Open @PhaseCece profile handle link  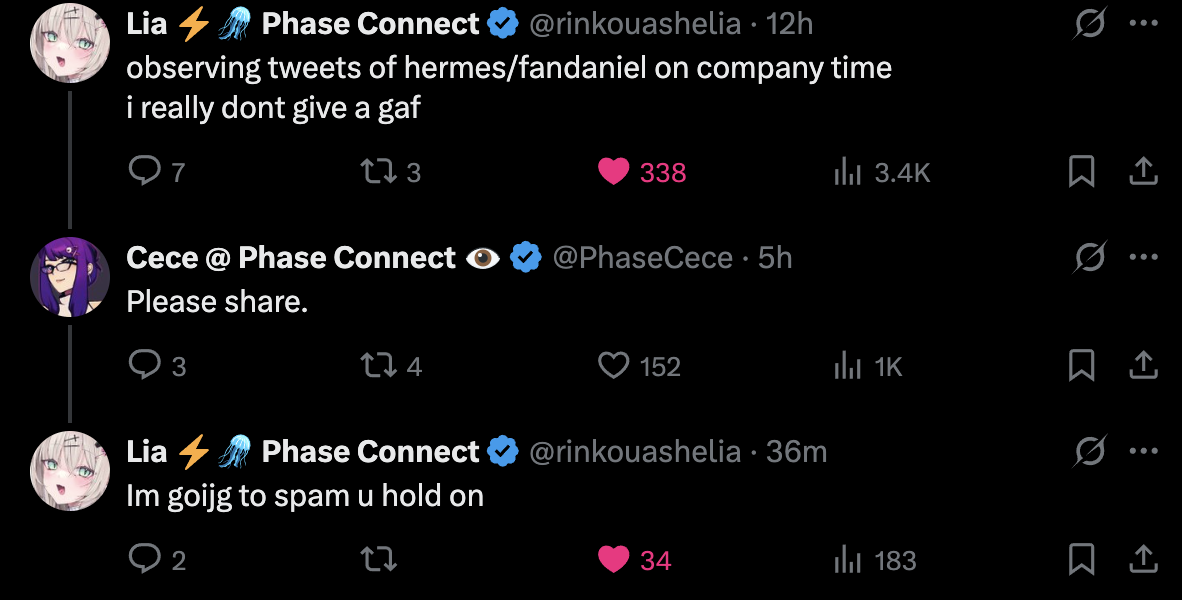point(643,258)
